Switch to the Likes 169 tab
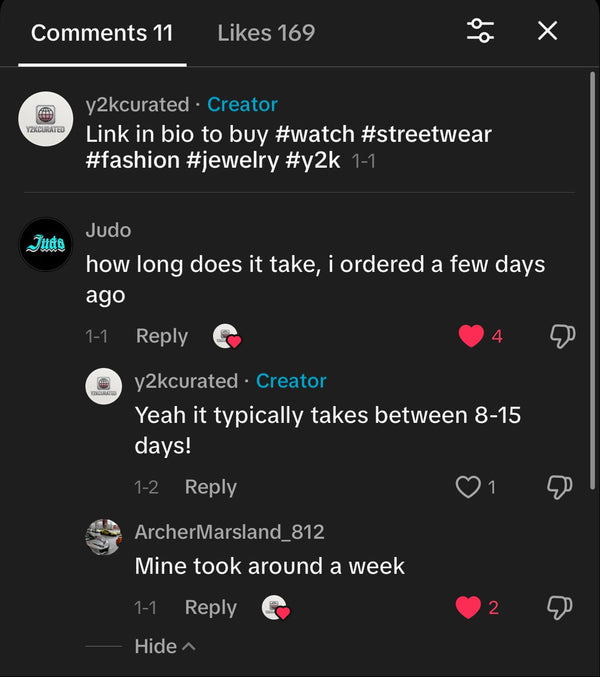Image resolution: width=600 pixels, height=677 pixels. (266, 33)
